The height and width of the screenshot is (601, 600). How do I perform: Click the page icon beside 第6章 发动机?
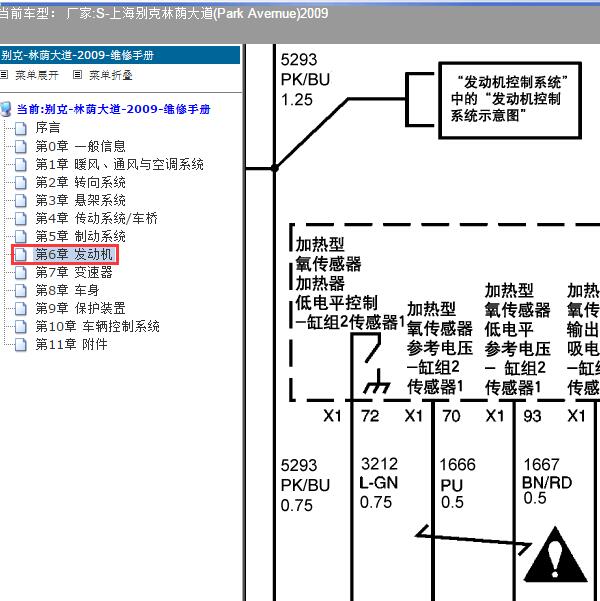(x=21, y=255)
